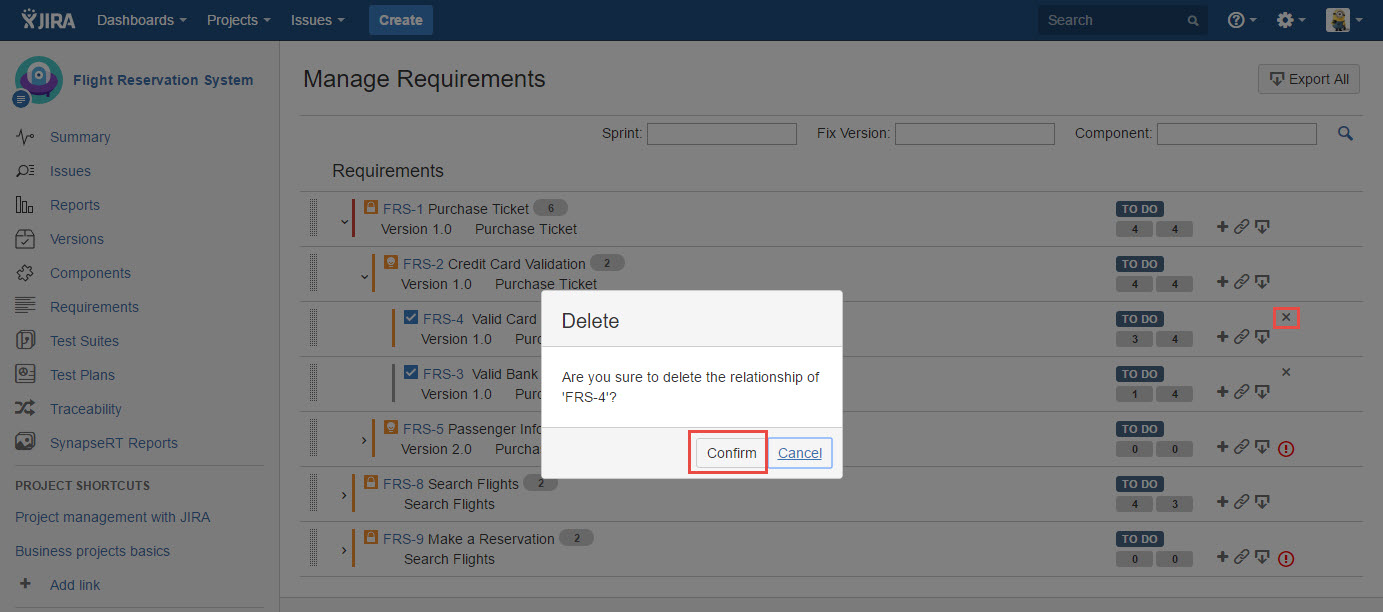This screenshot has width=1383, height=612.
Task: Click the link icon in FRS-8 row
Action: pyautogui.click(x=1241, y=502)
